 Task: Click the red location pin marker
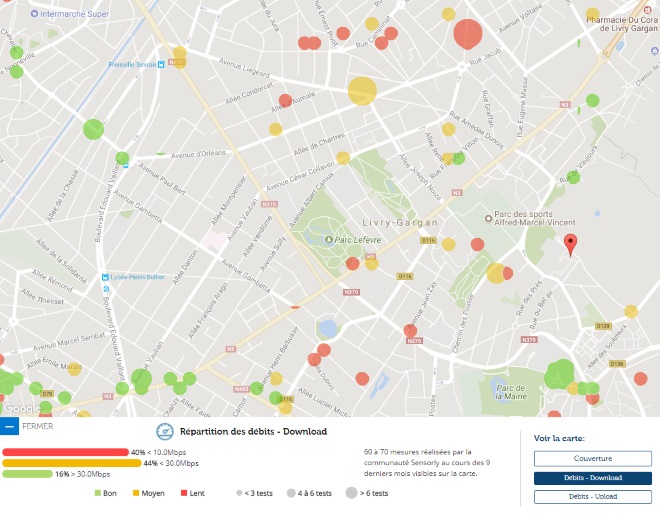click(x=570, y=244)
